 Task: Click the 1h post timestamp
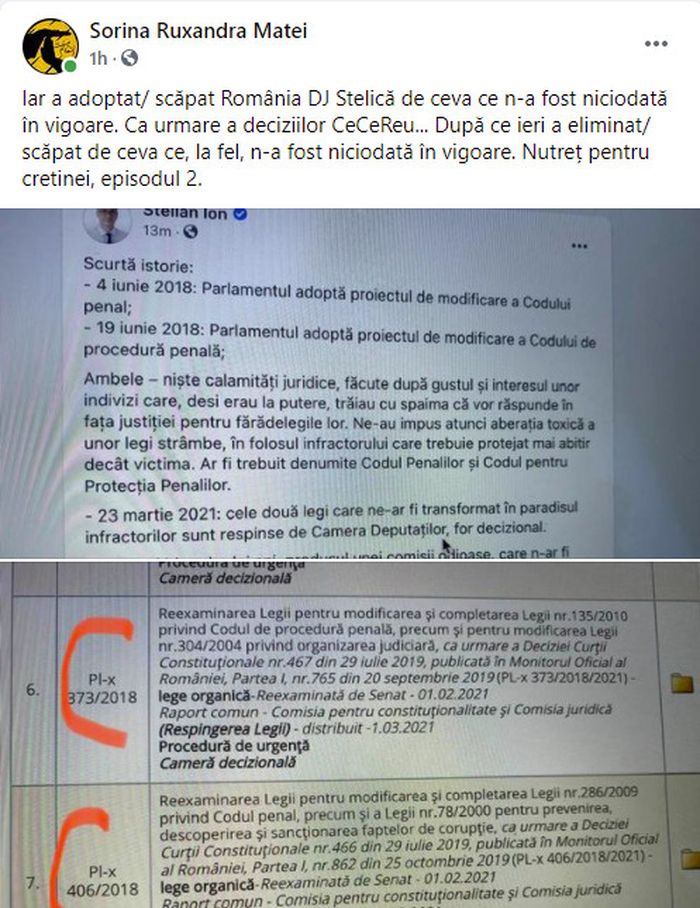click(x=98, y=58)
